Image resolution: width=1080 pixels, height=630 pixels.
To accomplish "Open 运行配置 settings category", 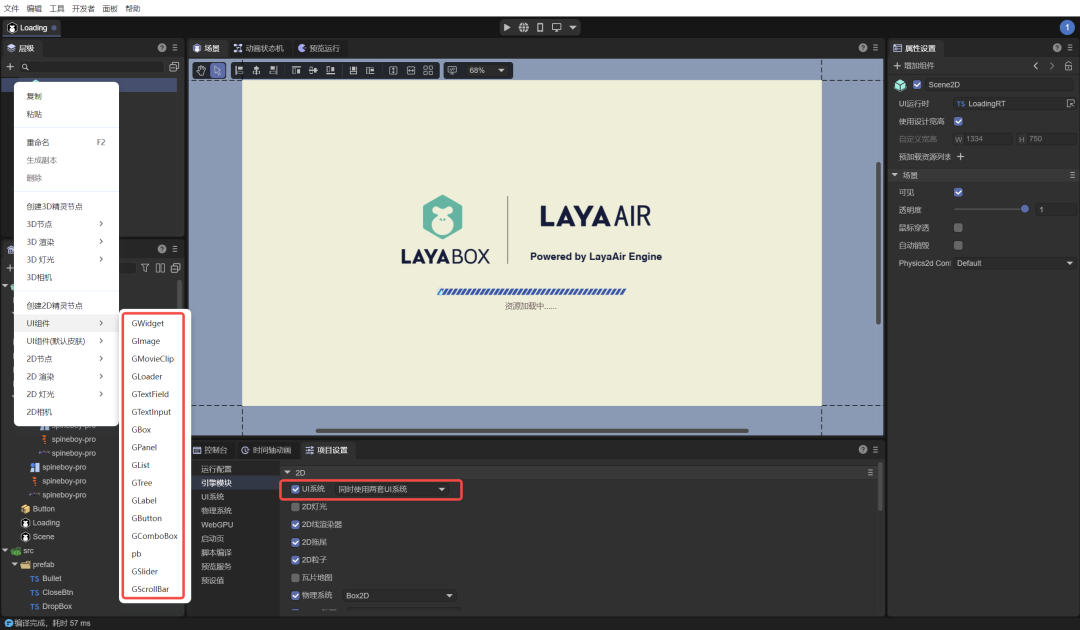I will (x=216, y=469).
